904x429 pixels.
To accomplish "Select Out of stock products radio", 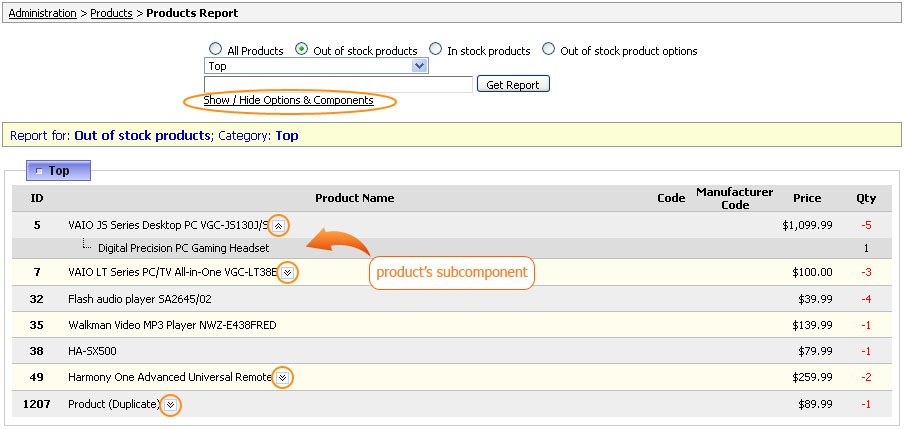I will (x=301, y=48).
